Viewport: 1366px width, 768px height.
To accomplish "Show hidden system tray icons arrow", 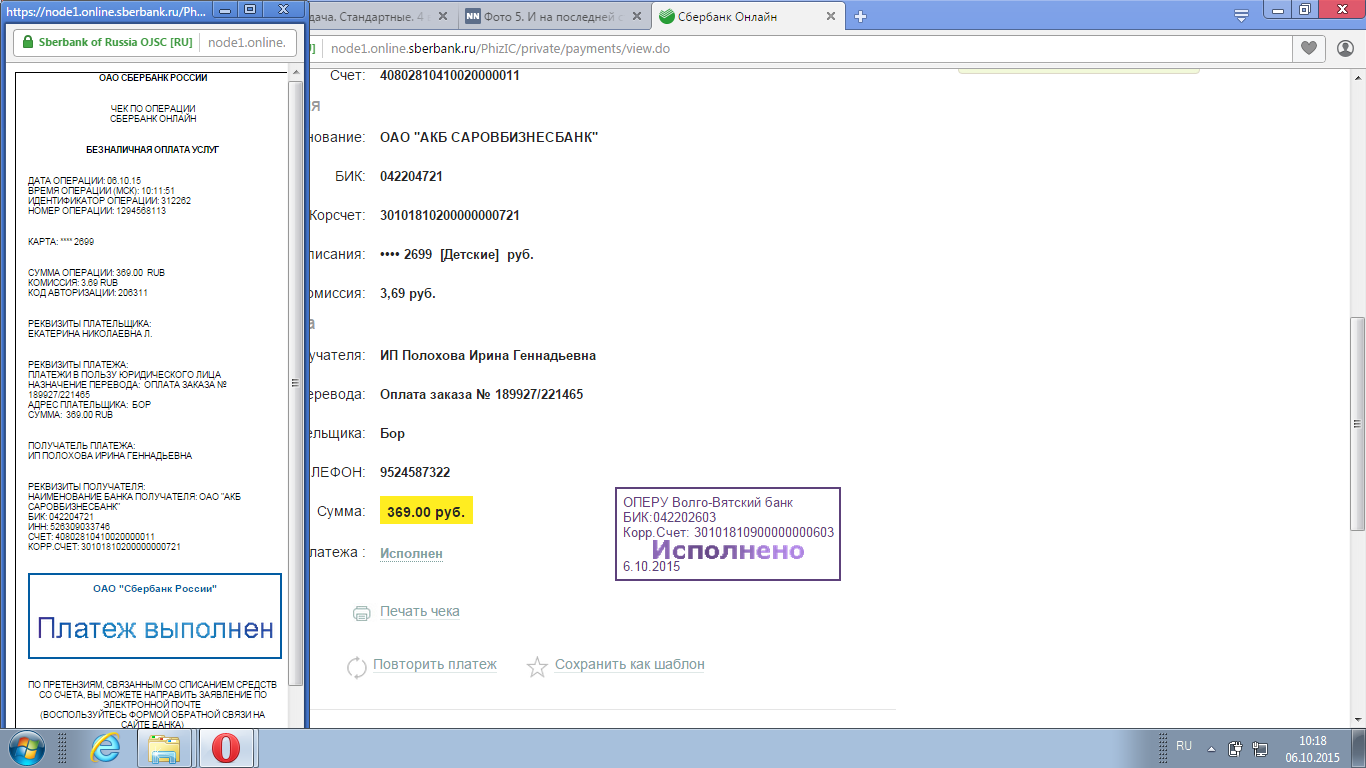I will pyautogui.click(x=1212, y=748).
